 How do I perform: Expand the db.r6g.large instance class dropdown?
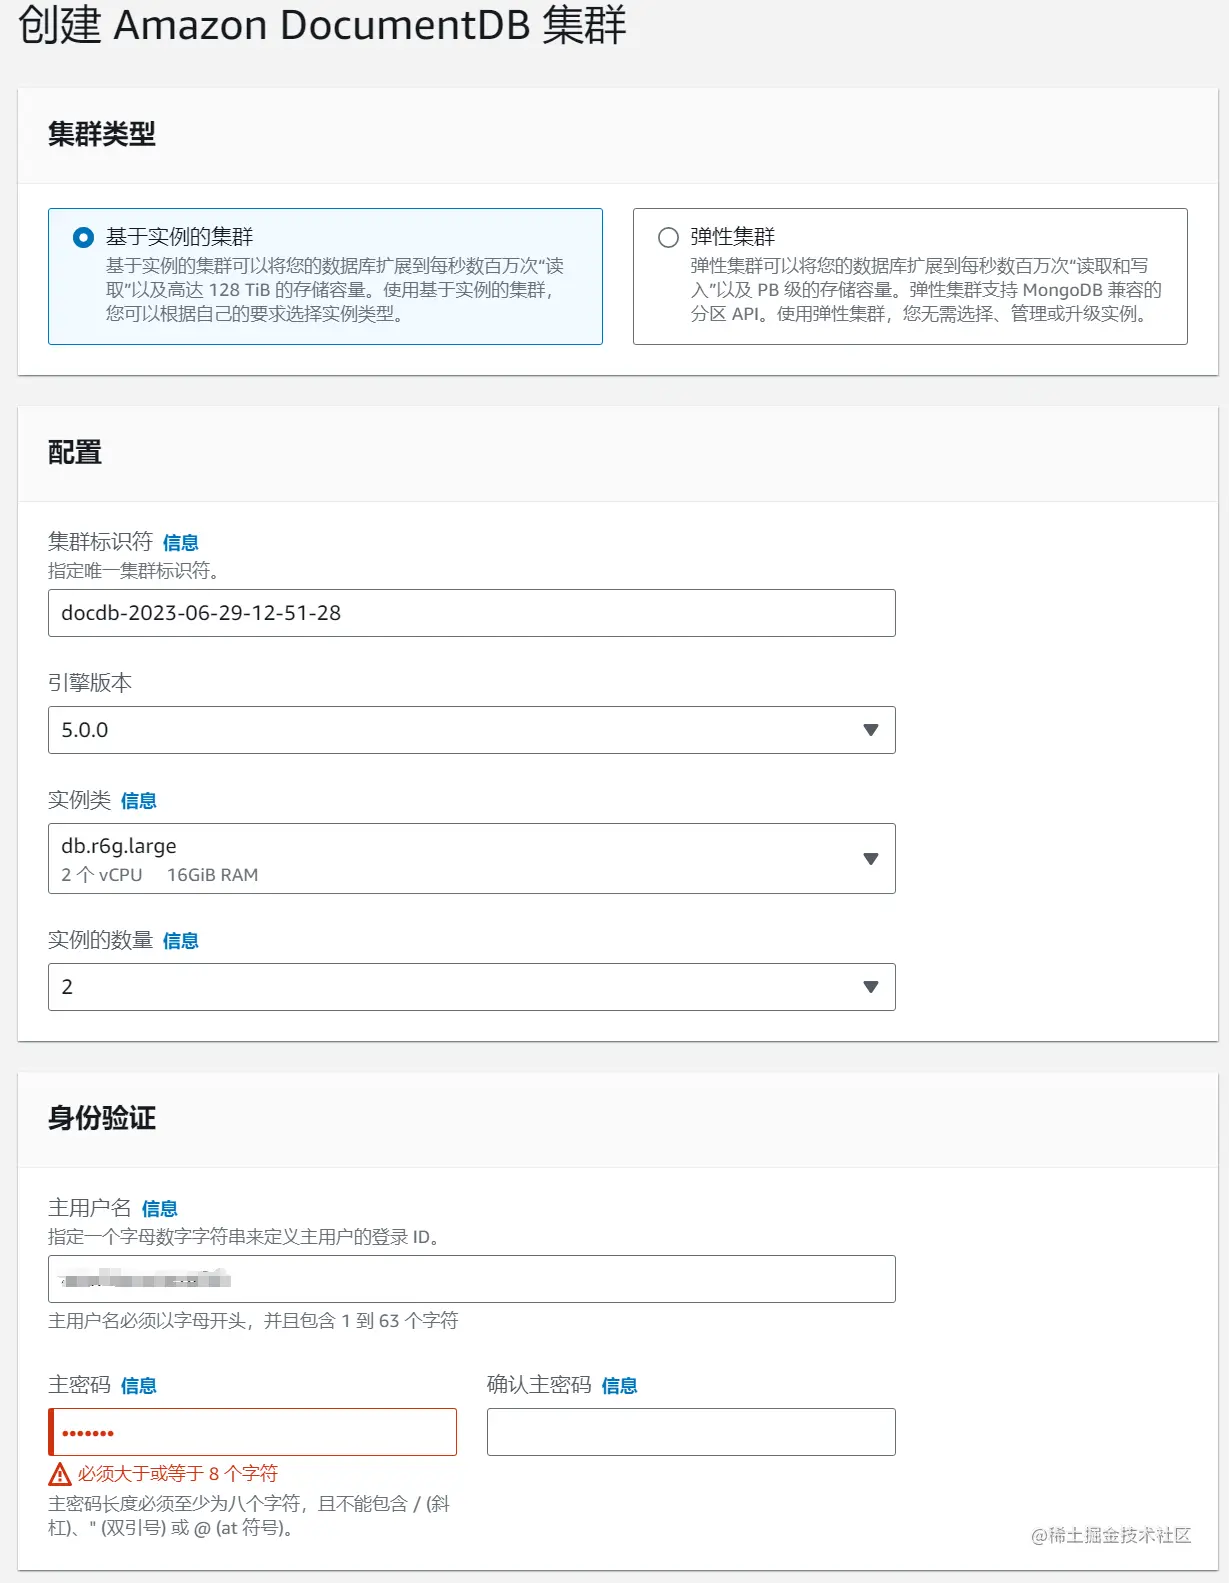pyautogui.click(x=471, y=859)
